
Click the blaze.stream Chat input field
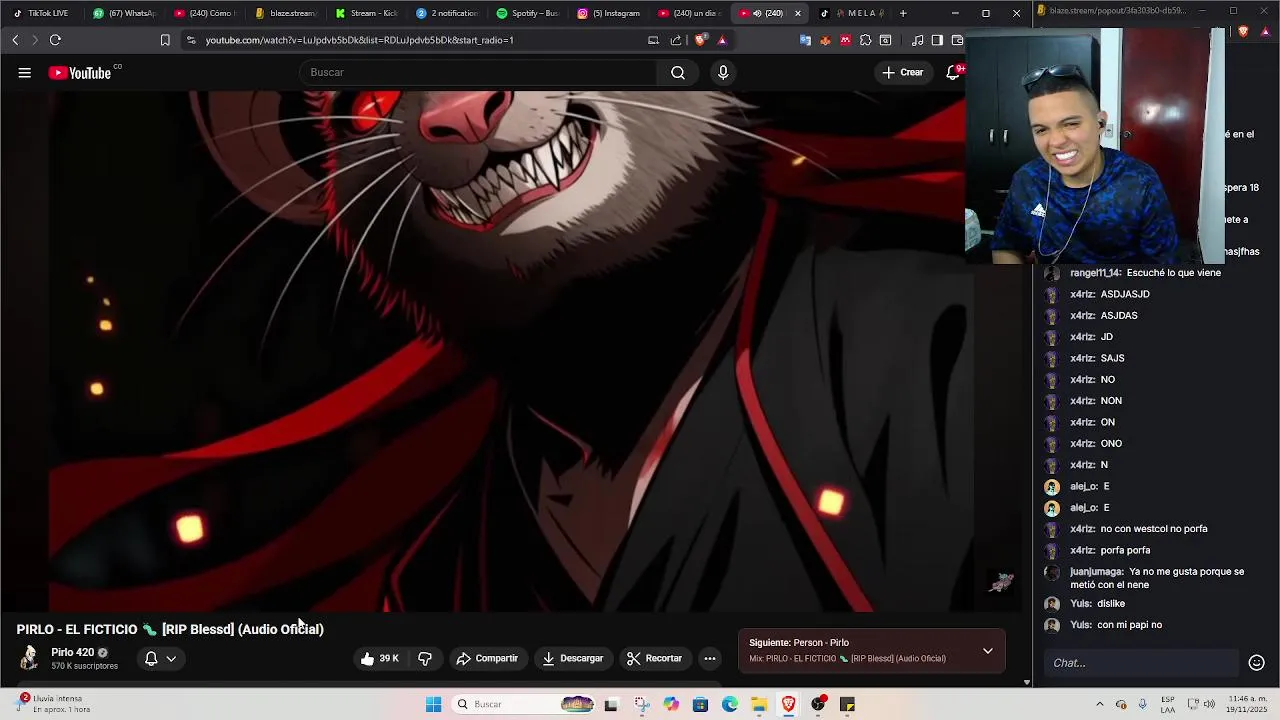[1142, 662]
